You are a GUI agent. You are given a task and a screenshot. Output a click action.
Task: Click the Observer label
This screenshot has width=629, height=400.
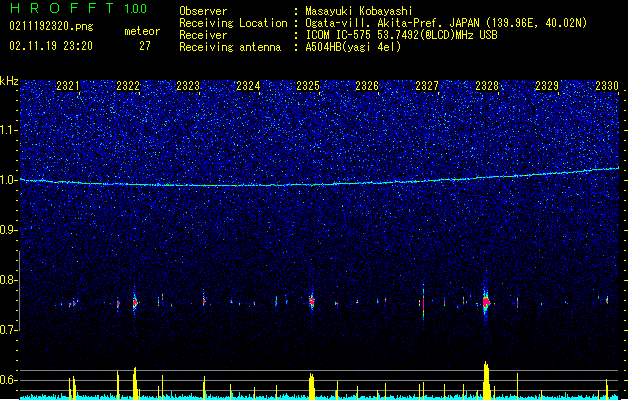[x=203, y=11]
